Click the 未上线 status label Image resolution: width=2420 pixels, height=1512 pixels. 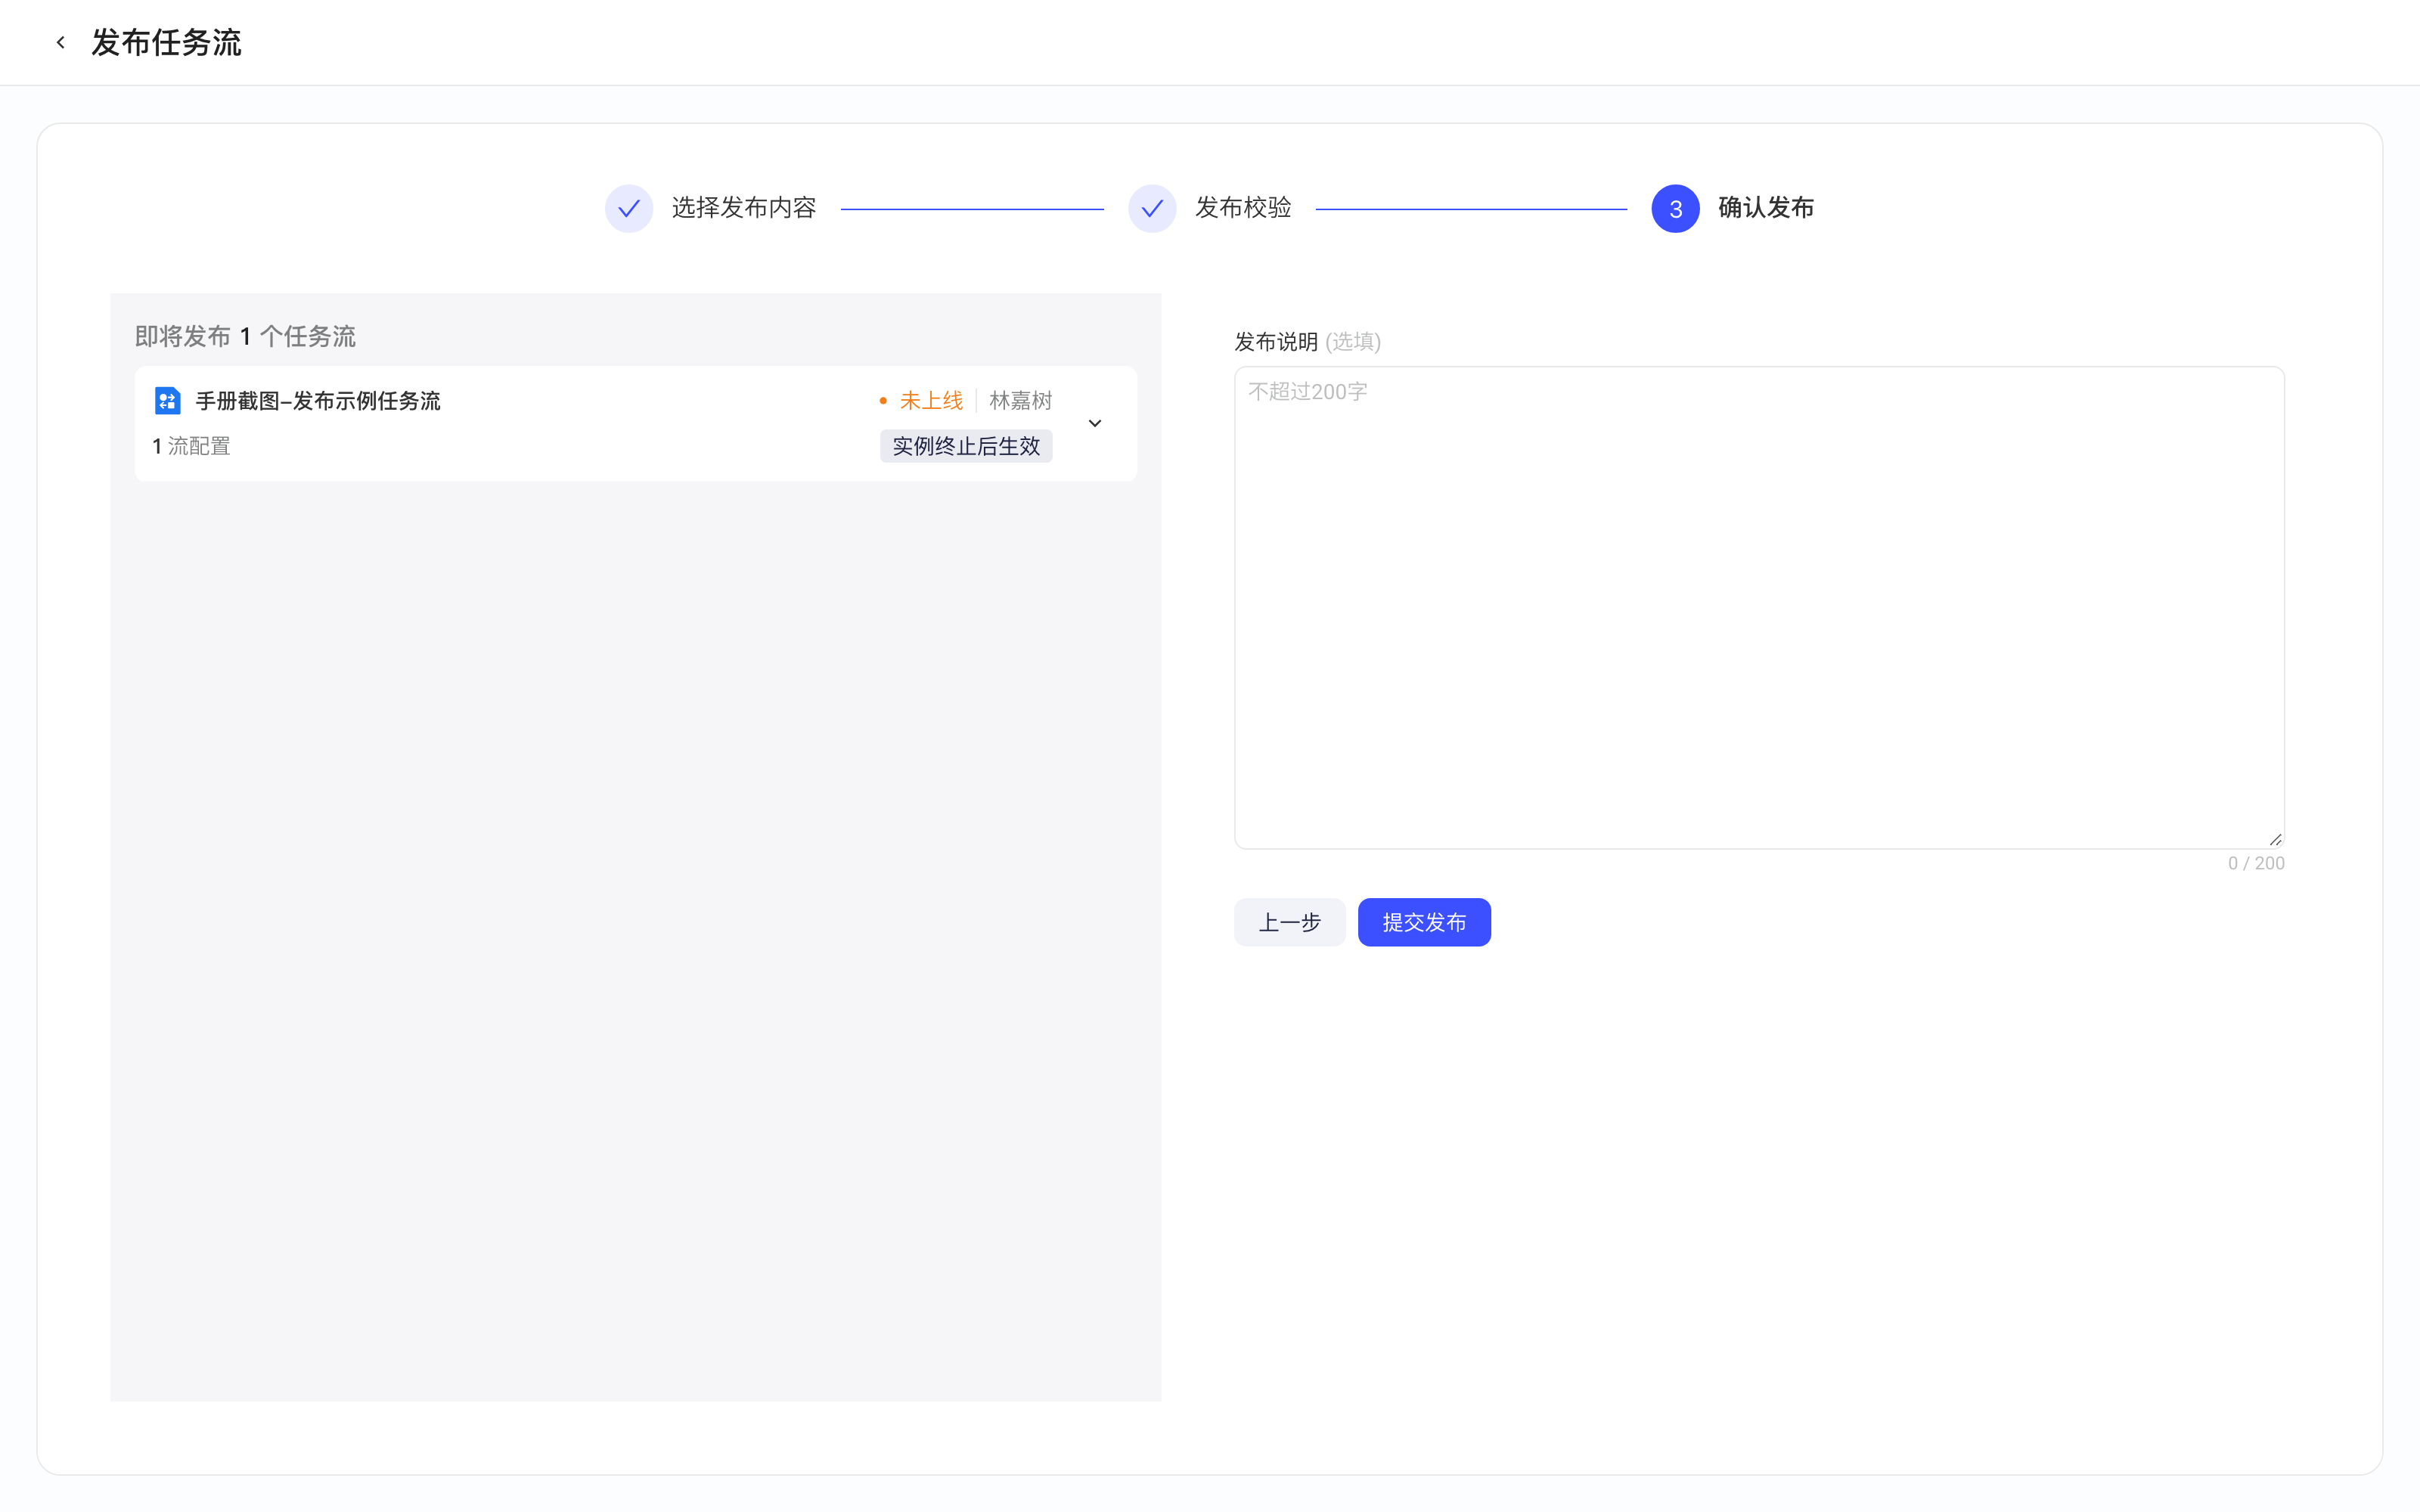tap(931, 401)
